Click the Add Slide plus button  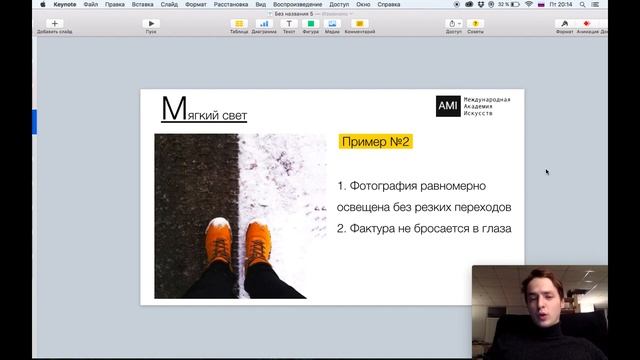pos(54,24)
